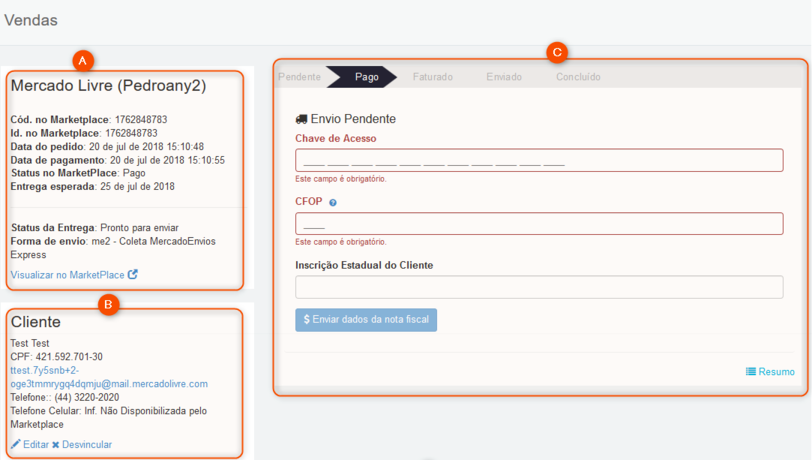Click the Cód. no Marketplace value 1762848783
The width and height of the screenshot is (812, 460).
[141, 120]
